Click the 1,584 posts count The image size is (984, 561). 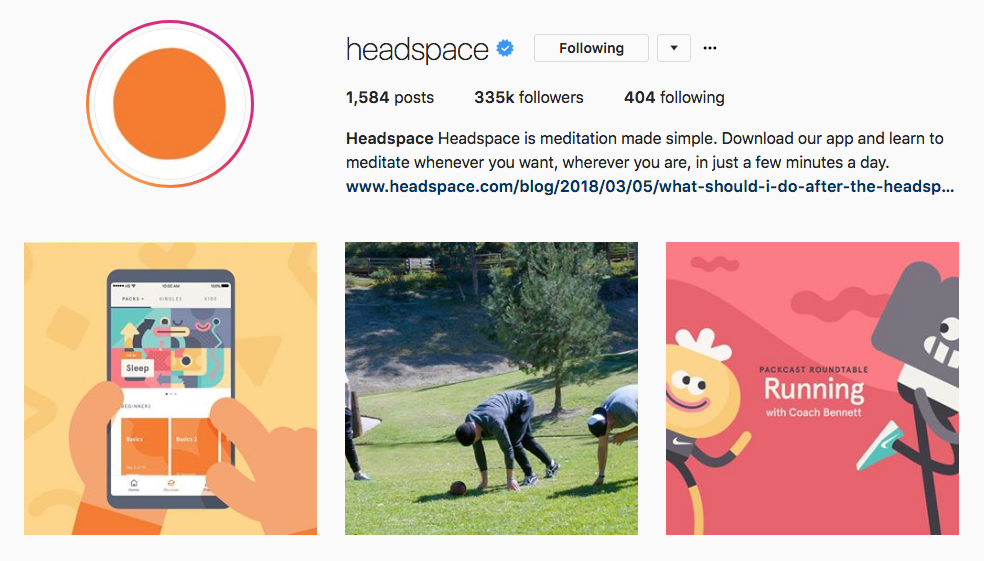390,97
